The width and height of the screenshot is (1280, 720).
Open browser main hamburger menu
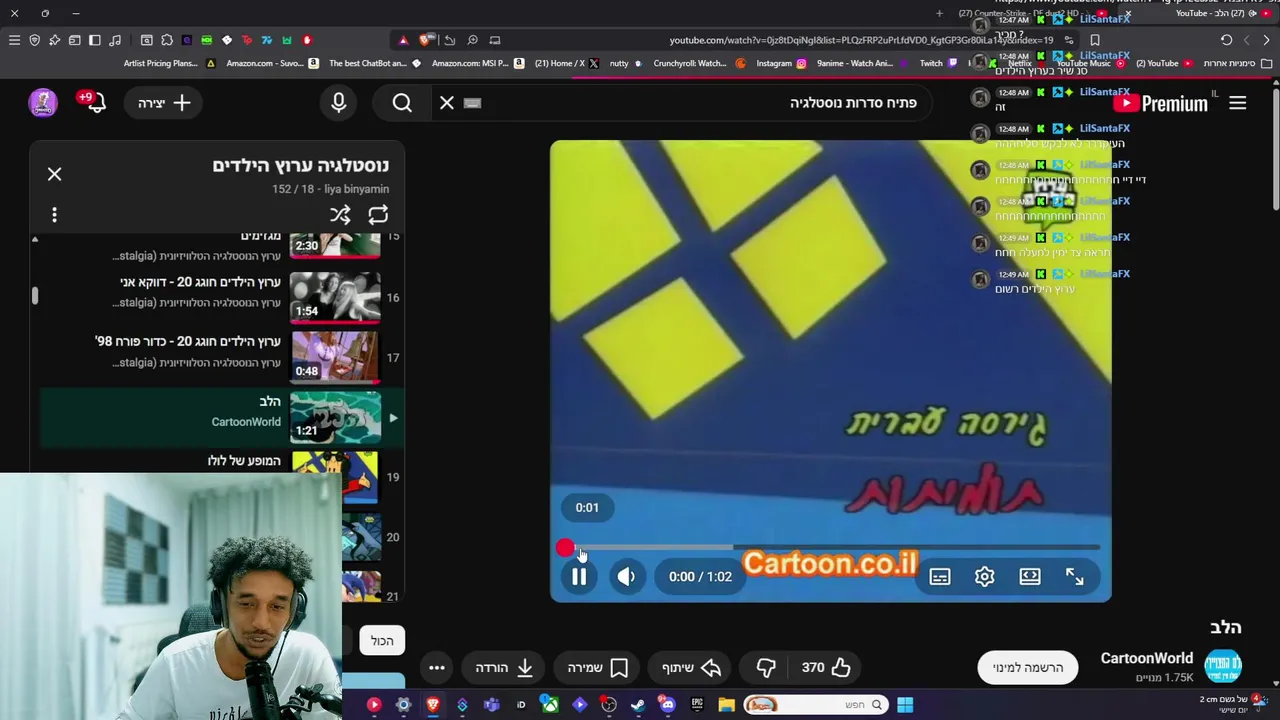(14, 40)
